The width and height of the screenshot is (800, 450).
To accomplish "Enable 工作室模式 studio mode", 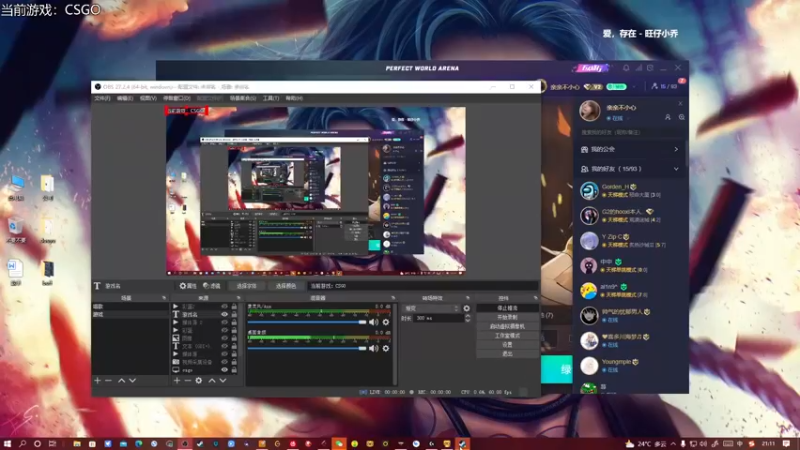I will click(507, 336).
